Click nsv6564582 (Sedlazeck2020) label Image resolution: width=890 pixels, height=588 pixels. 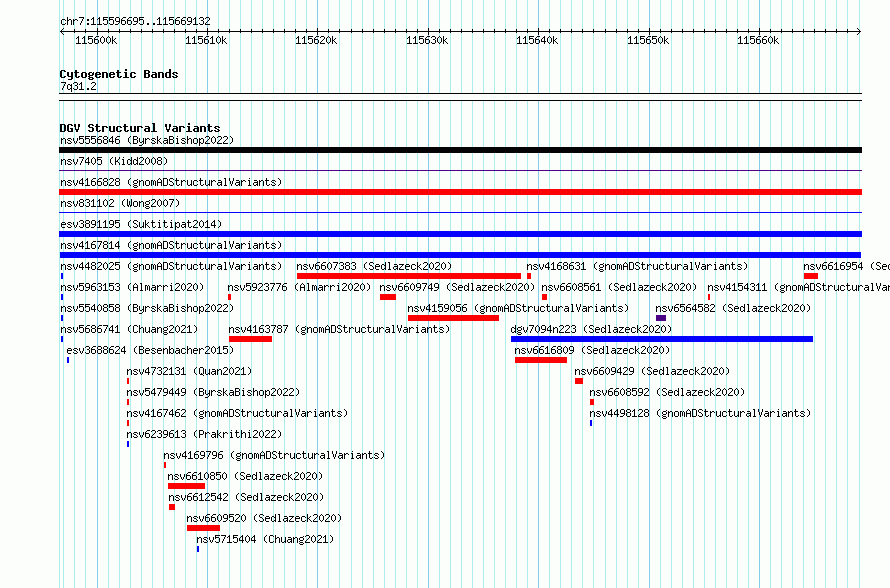(x=733, y=308)
